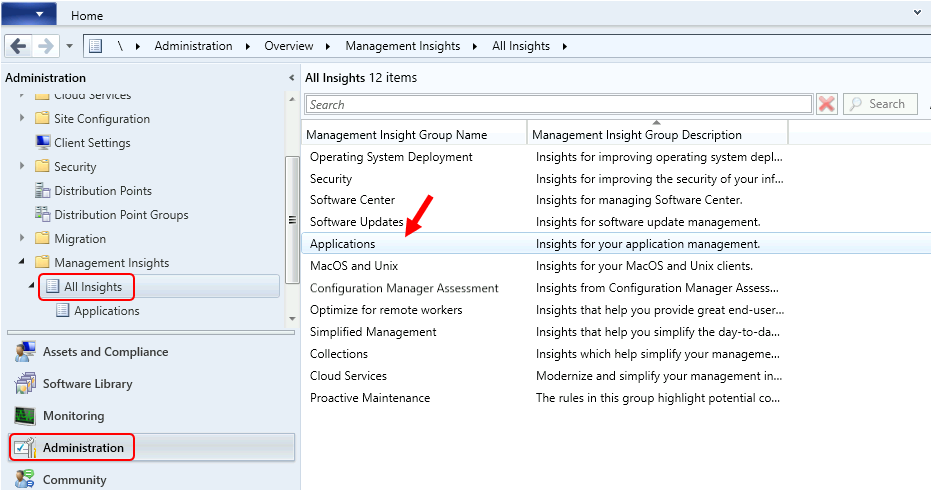This screenshot has width=931, height=490.
Task: Open the Assets and Compliance workspace
Action: pos(105,352)
